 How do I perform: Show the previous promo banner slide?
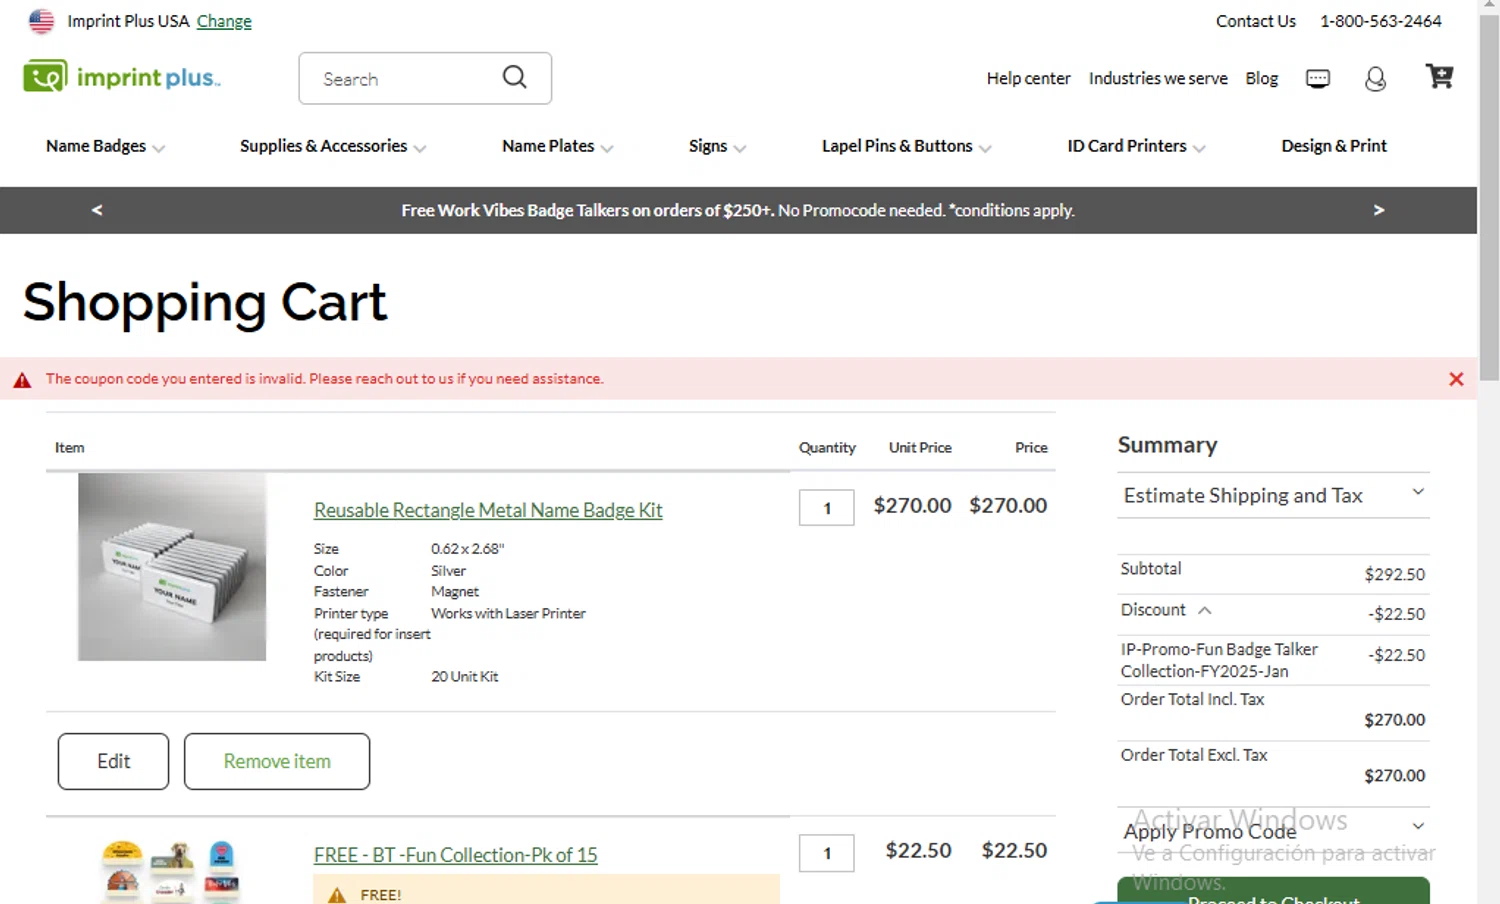point(97,210)
